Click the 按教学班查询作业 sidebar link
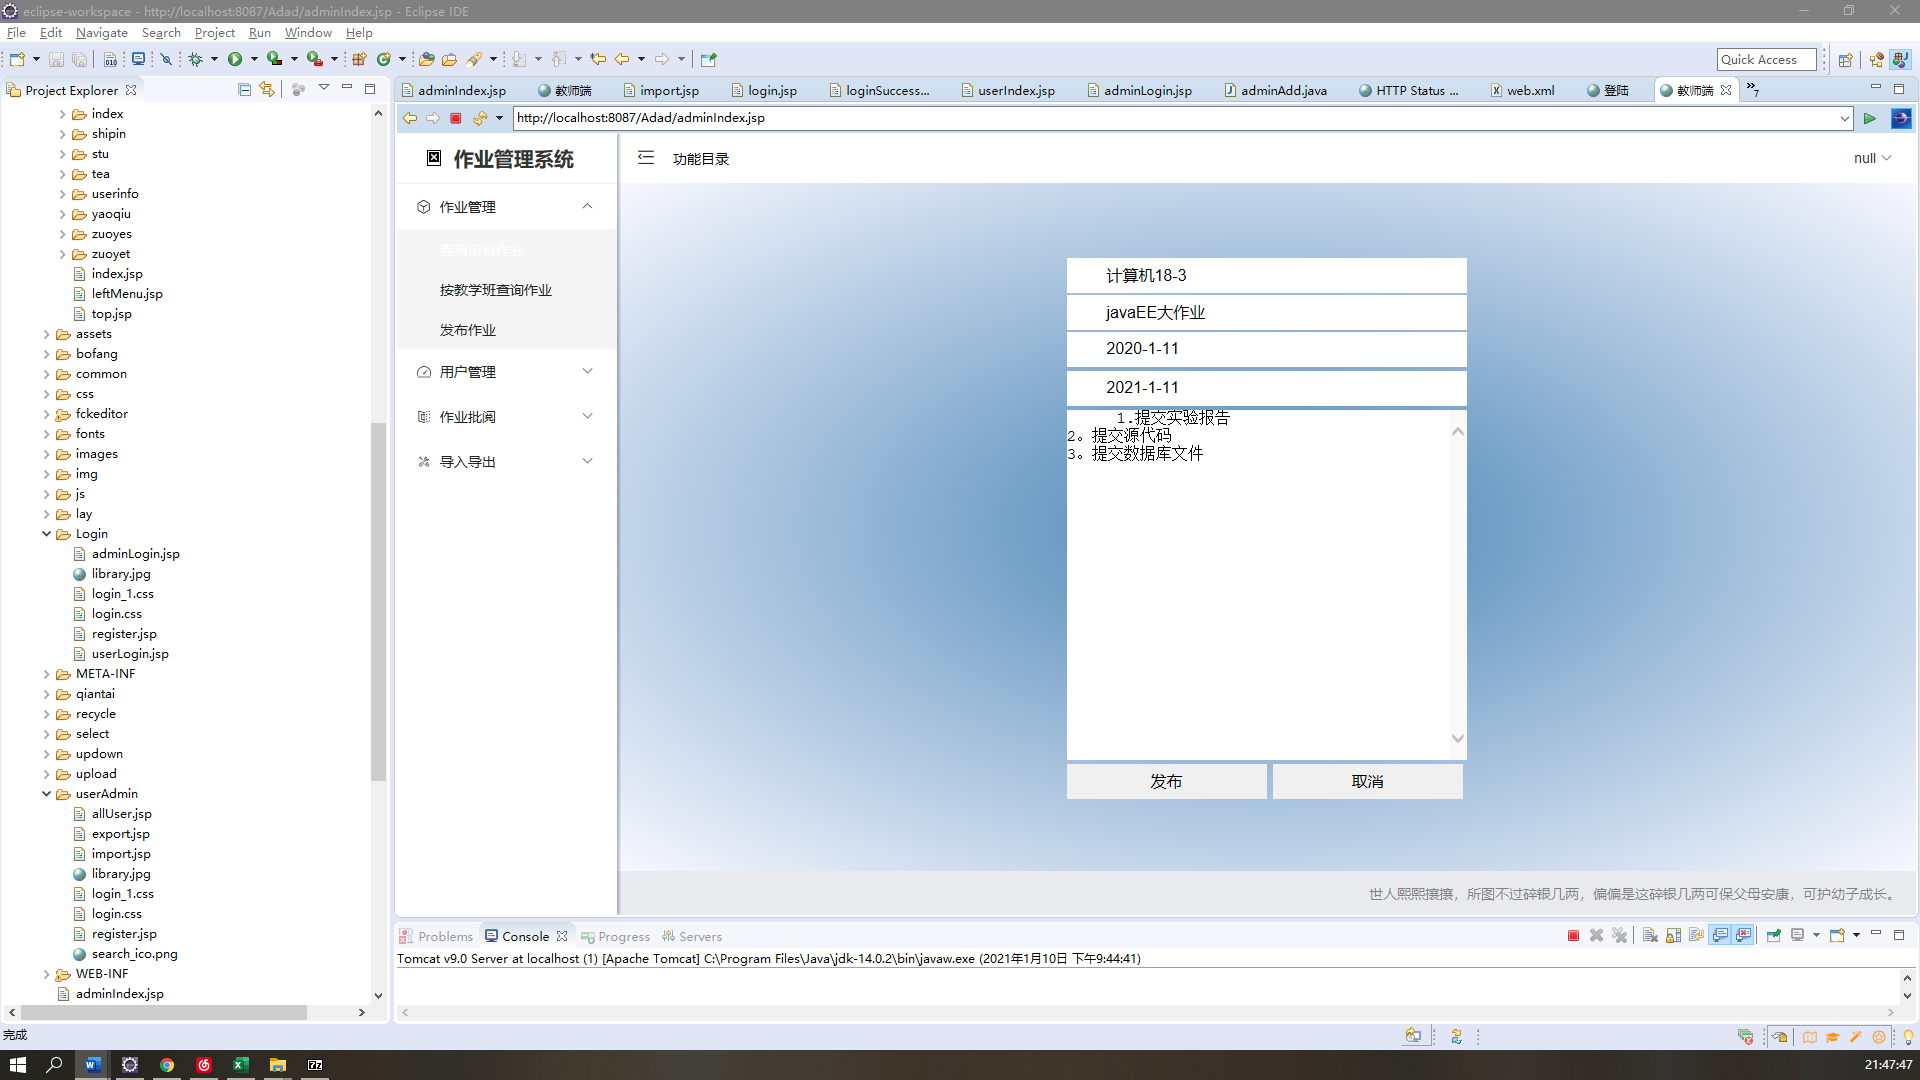1920x1080 pixels. point(496,290)
